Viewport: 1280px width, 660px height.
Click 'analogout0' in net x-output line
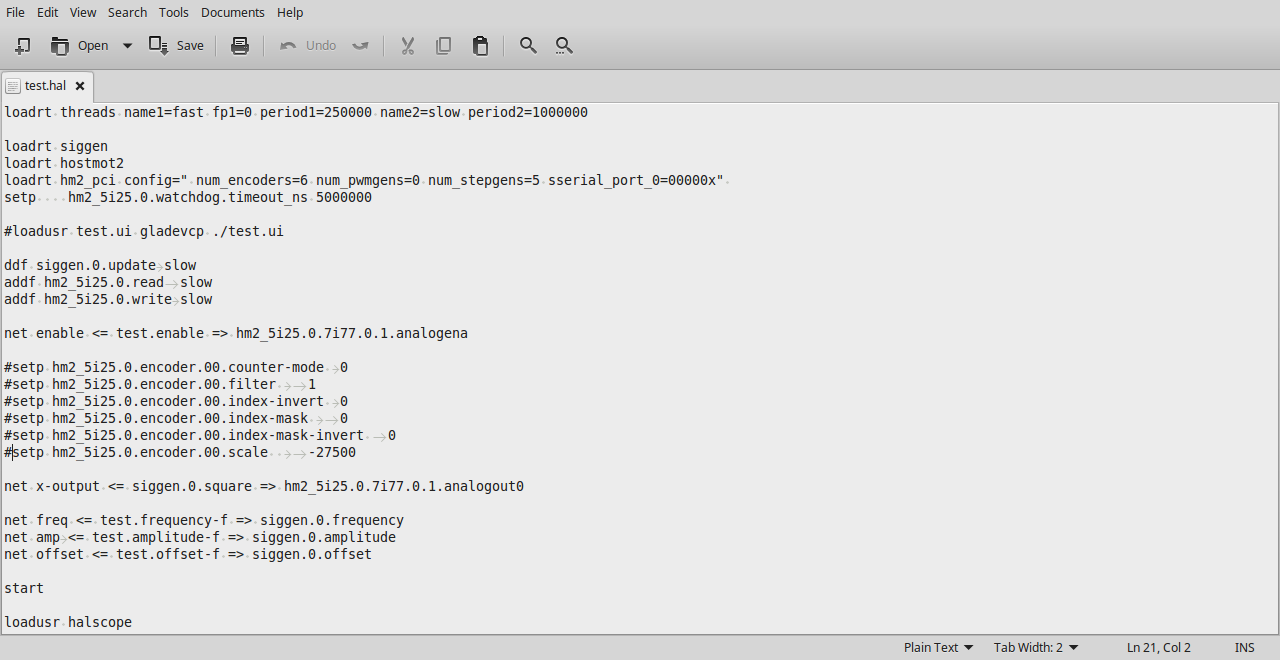point(484,486)
